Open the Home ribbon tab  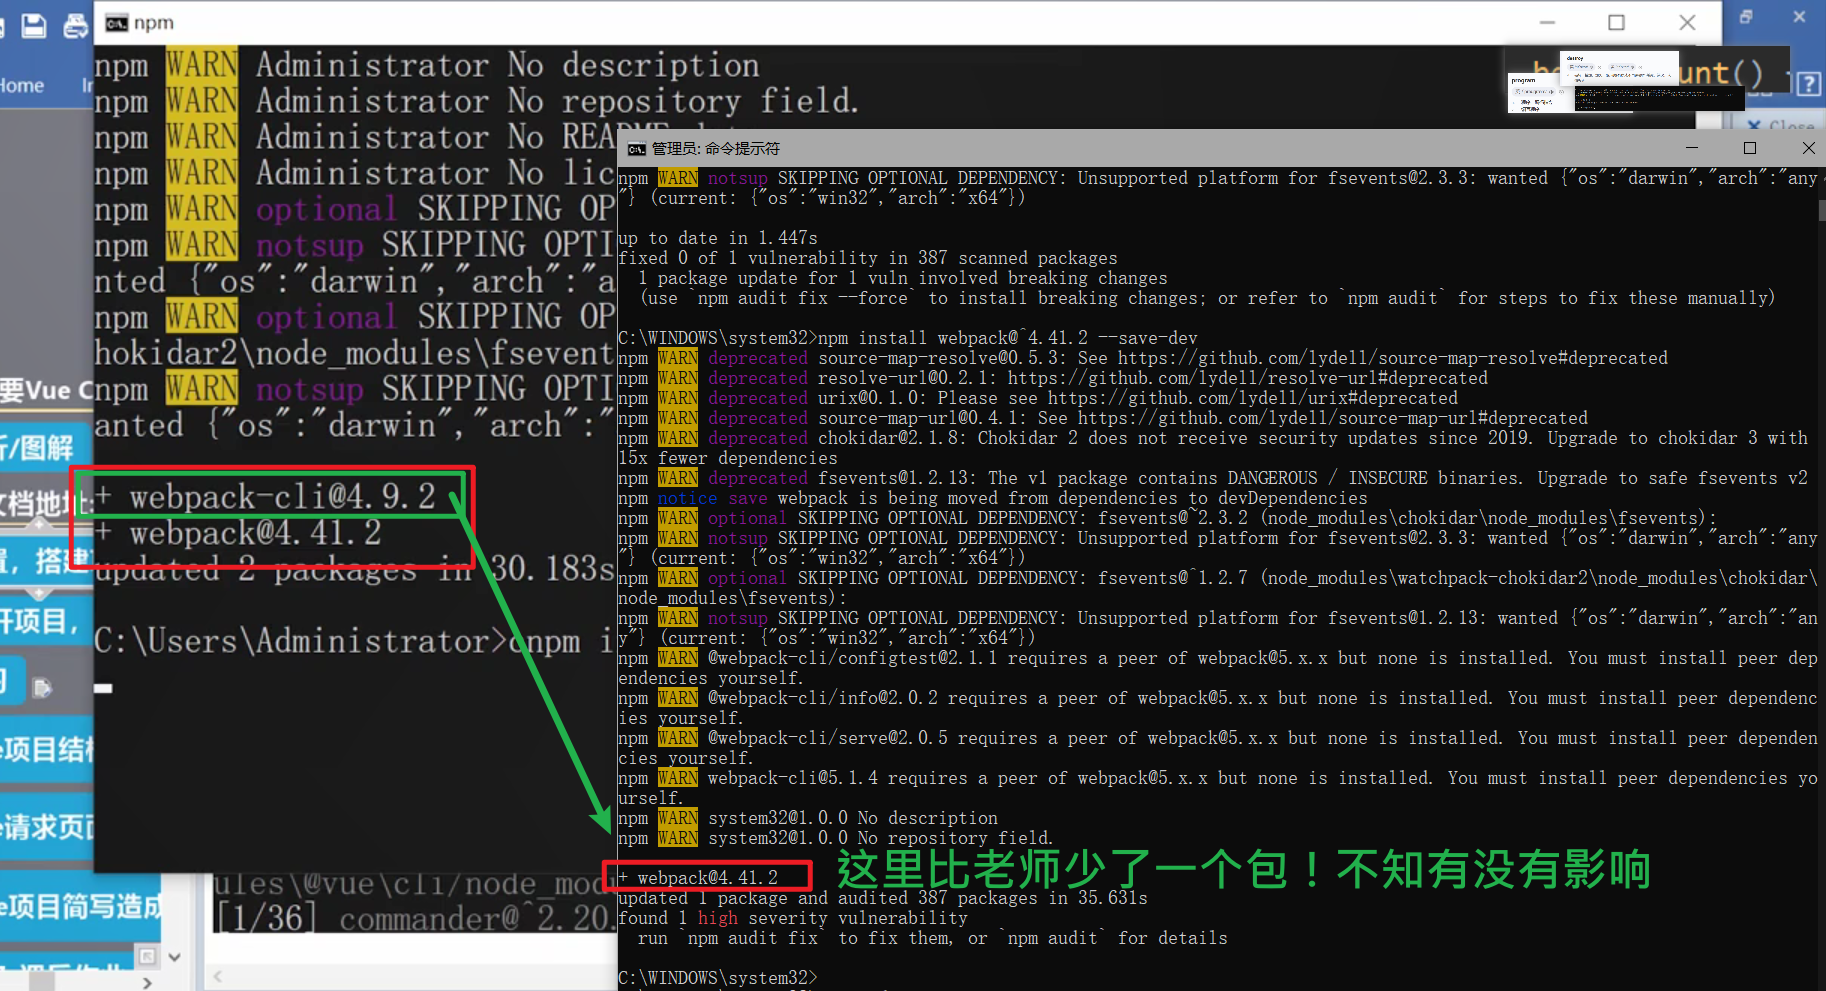point(21,86)
